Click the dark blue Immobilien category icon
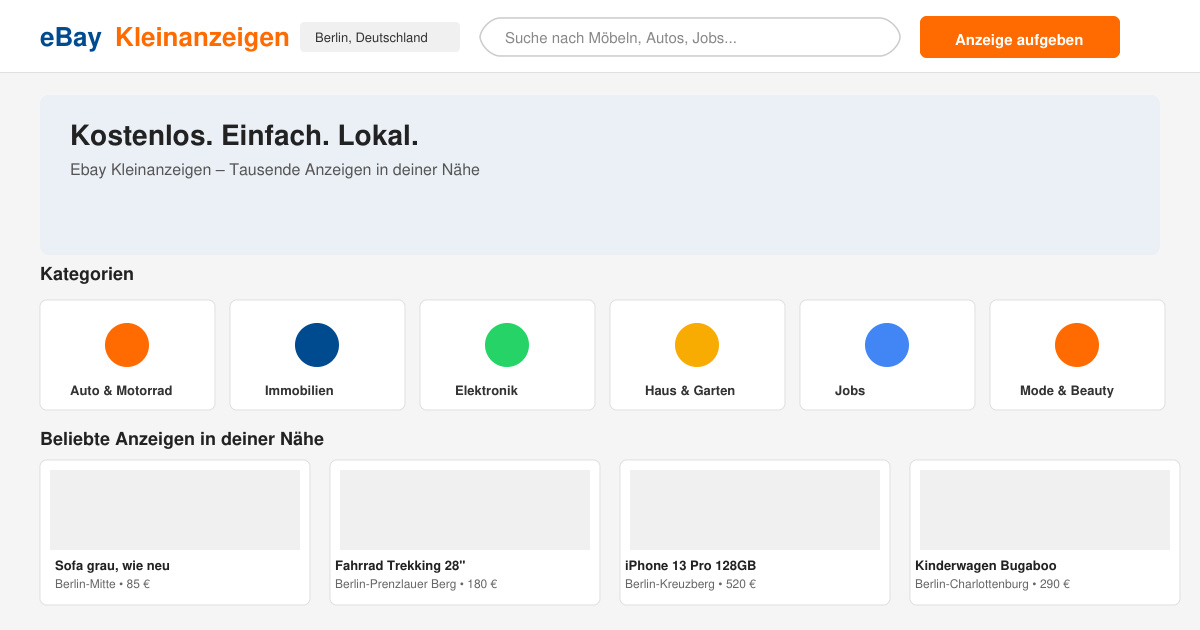The height and width of the screenshot is (630, 1200). coord(317,345)
